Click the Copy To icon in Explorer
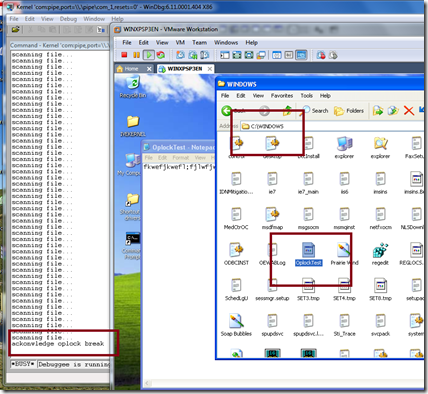Image resolution: width=428 pixels, height=394 pixels. (393, 111)
